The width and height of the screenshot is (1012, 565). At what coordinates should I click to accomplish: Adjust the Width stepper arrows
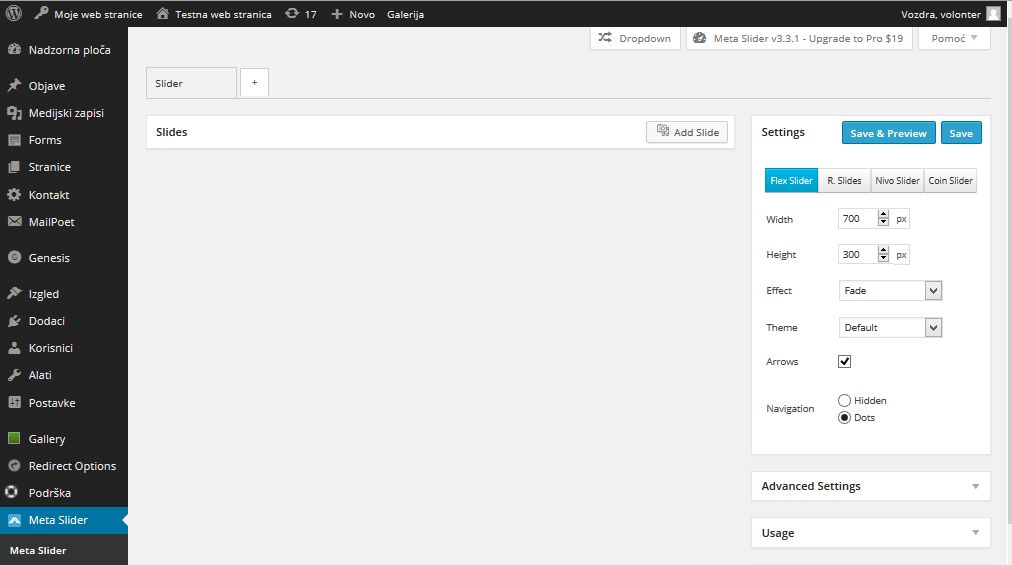tap(883, 218)
